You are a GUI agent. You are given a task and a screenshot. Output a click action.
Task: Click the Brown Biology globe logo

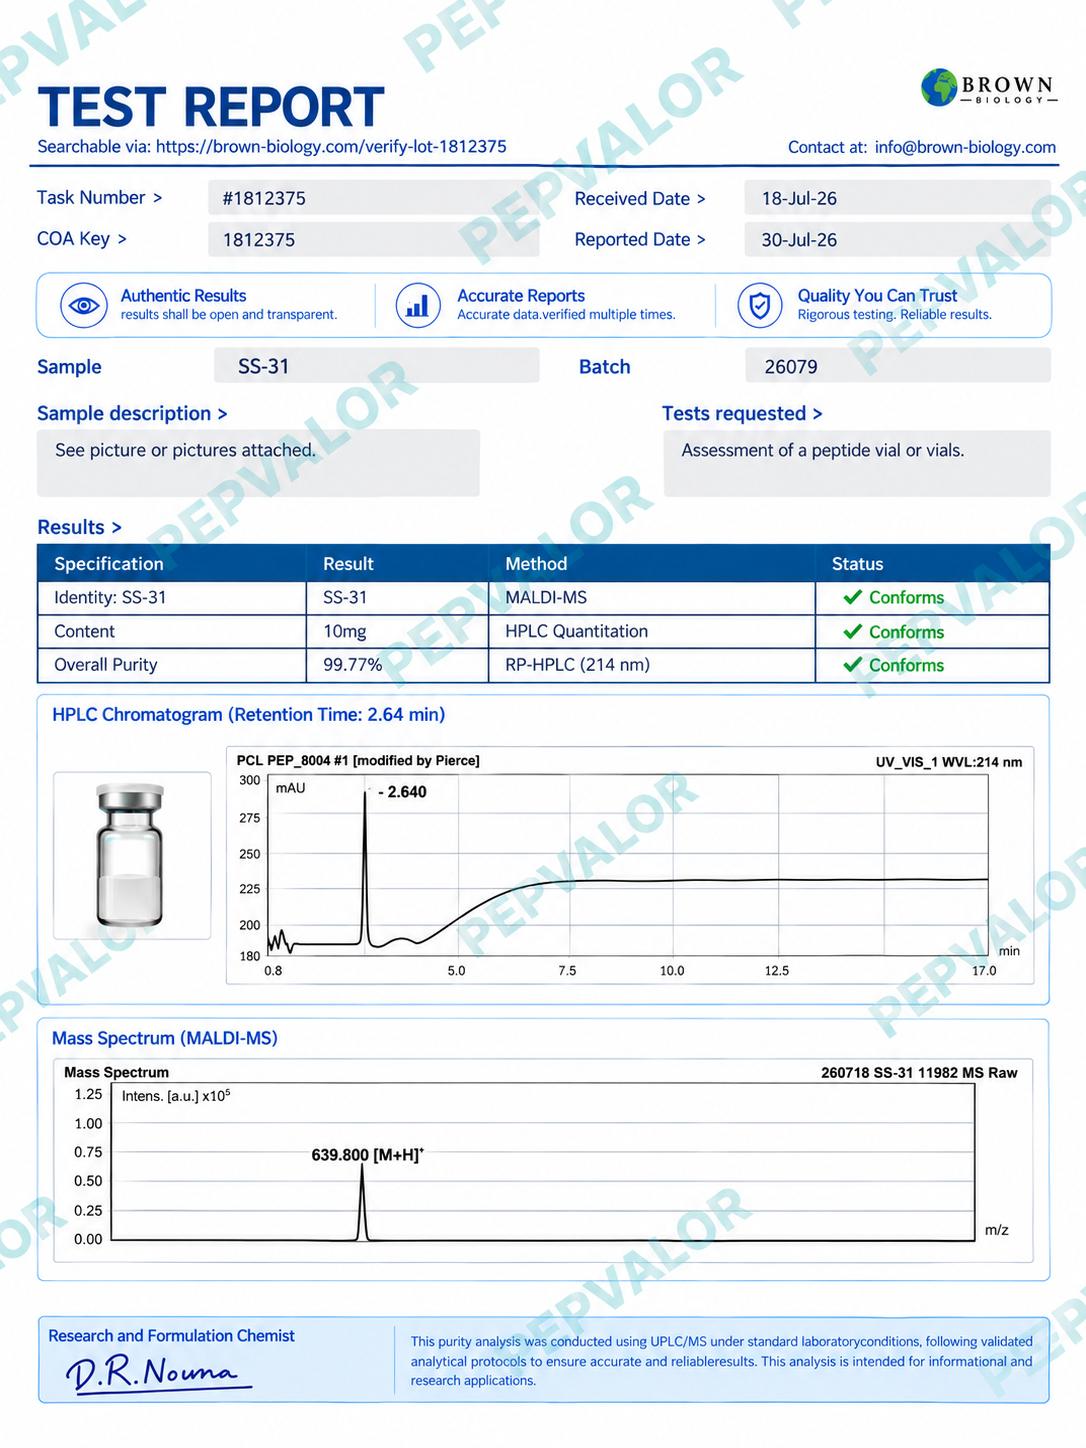(x=939, y=88)
